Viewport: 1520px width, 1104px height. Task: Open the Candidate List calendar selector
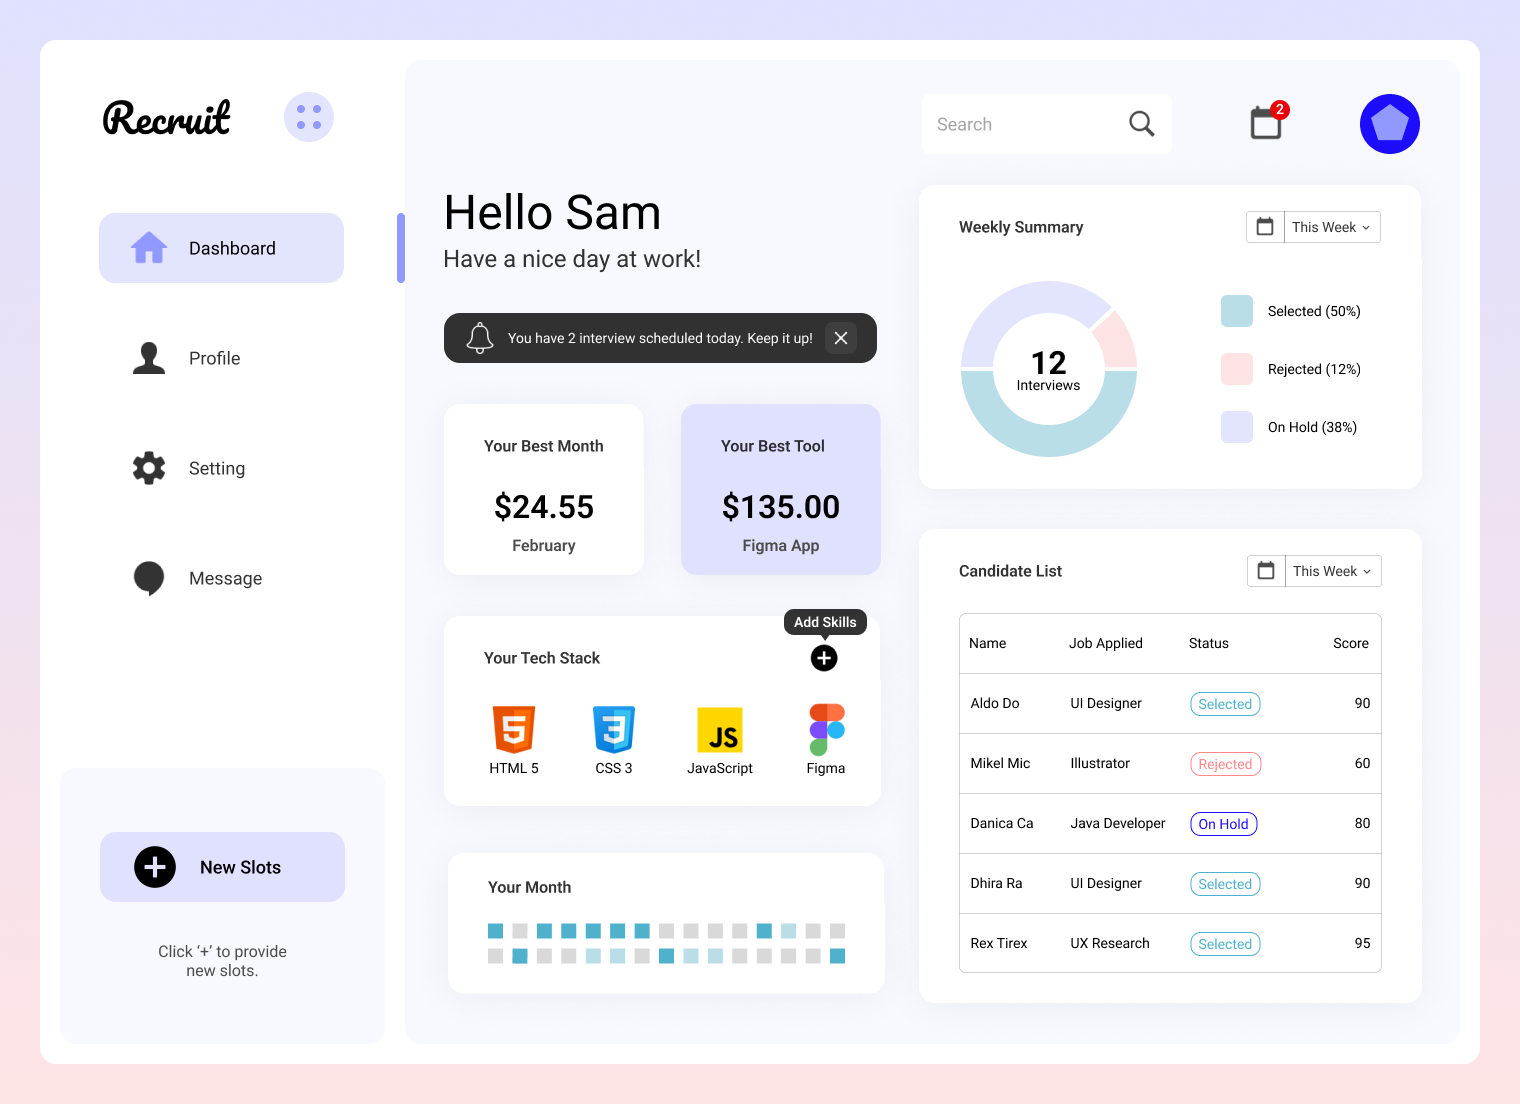pos(1265,570)
